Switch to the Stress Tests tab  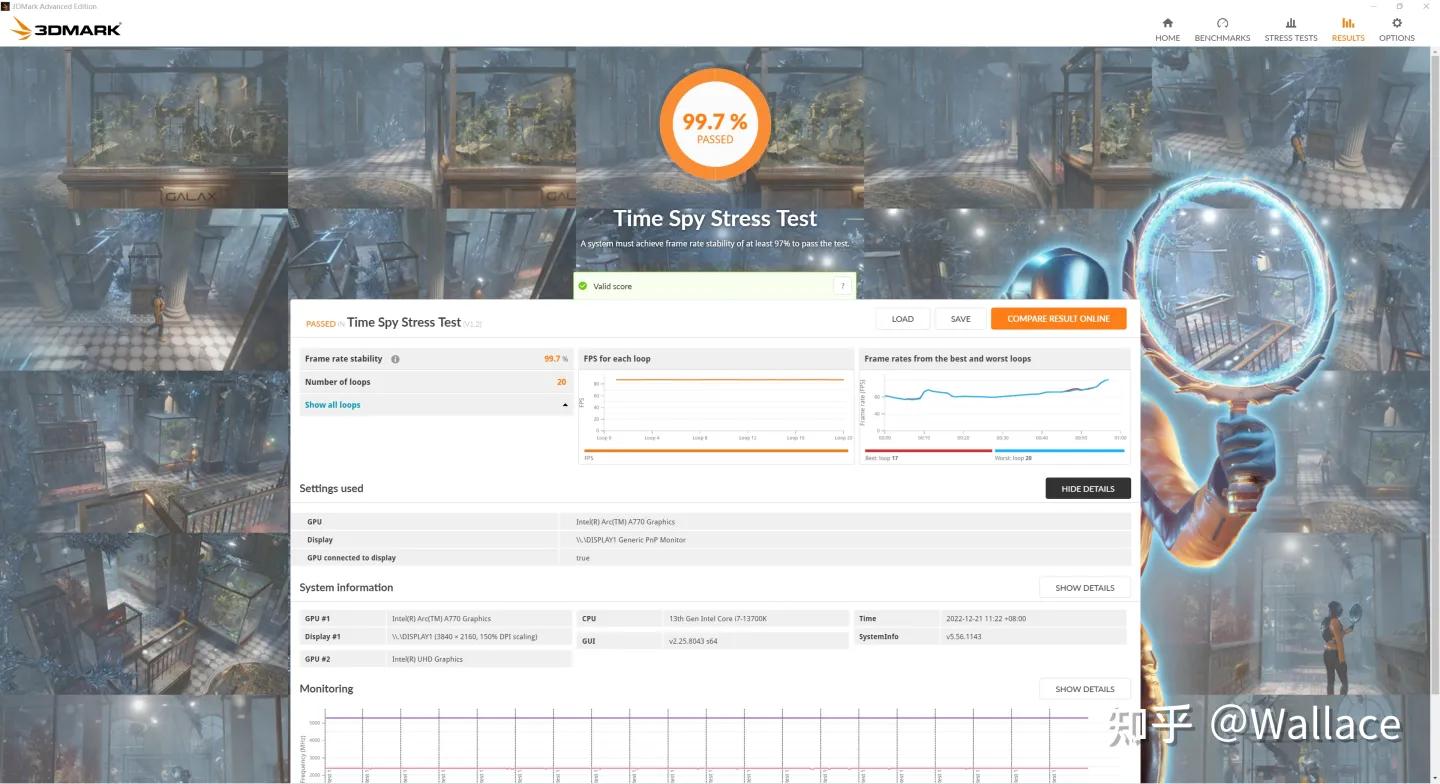click(x=1290, y=28)
